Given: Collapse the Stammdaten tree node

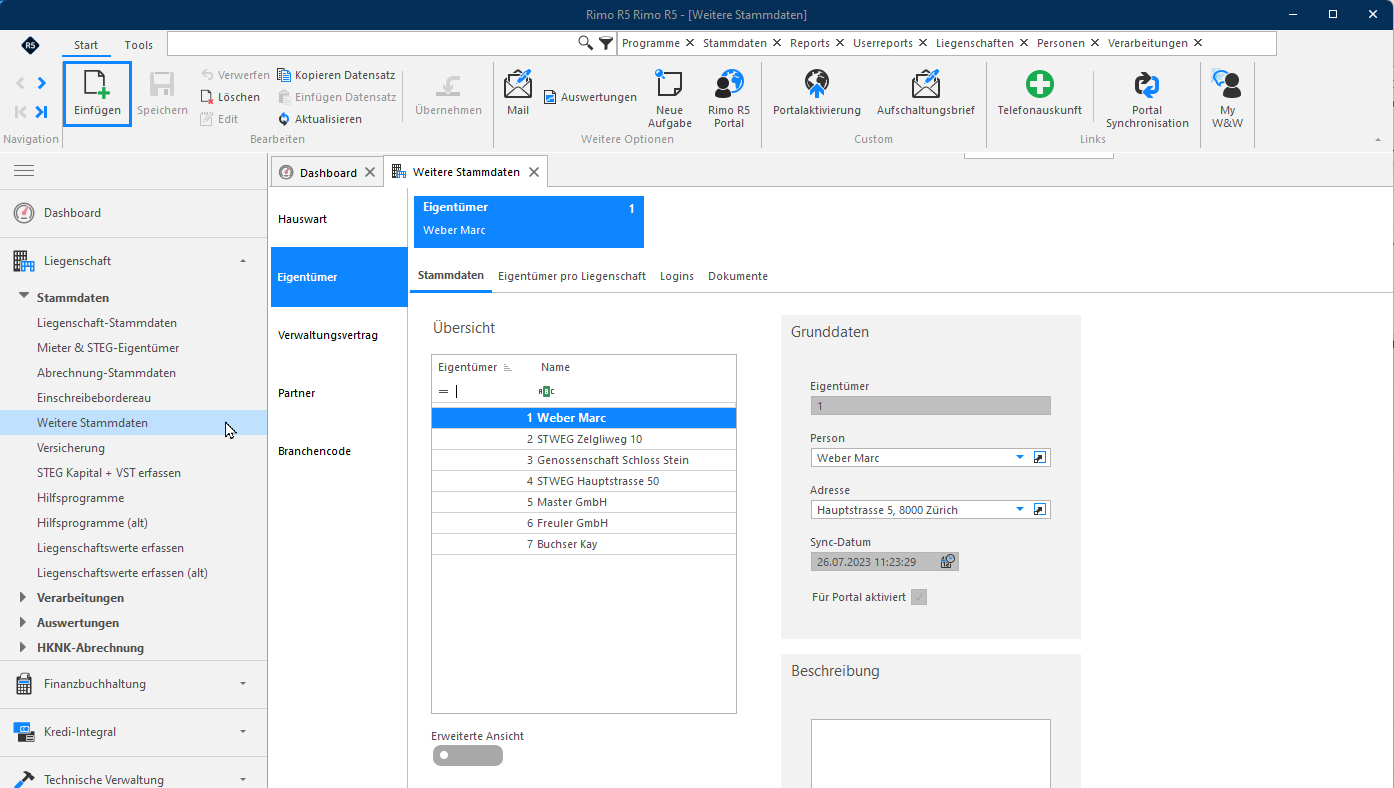Looking at the screenshot, I should (24, 297).
